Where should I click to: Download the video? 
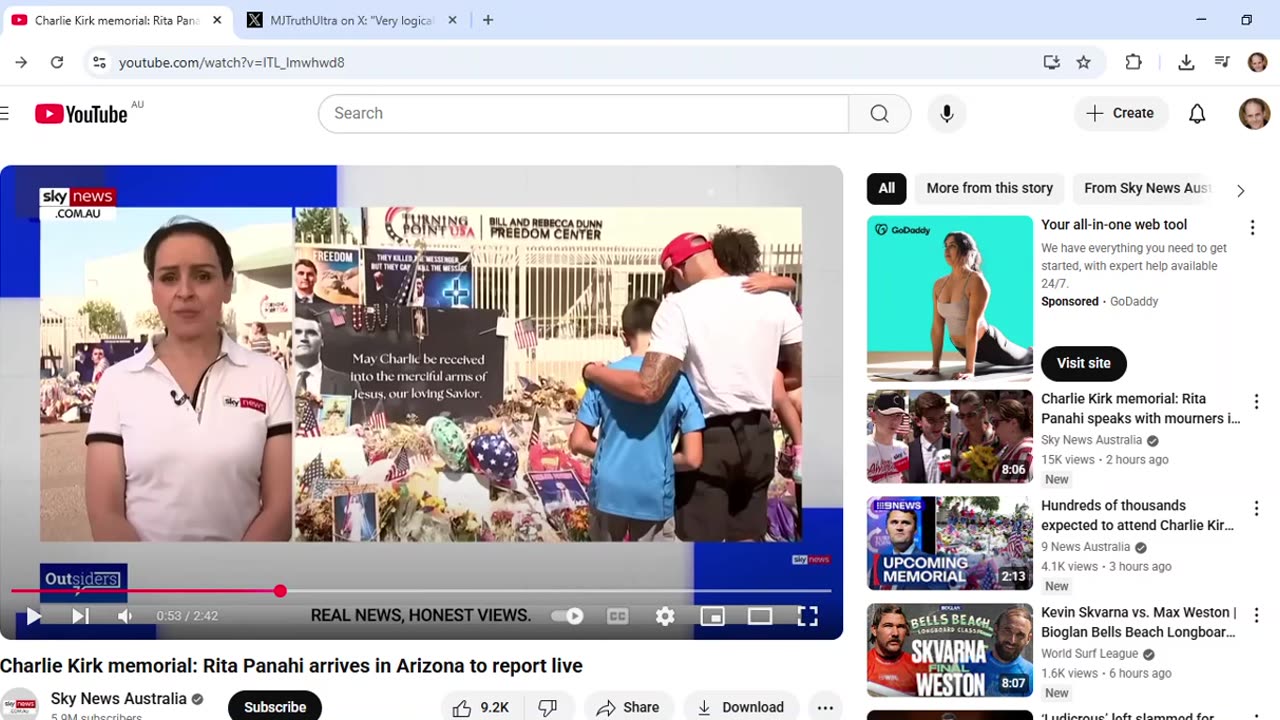point(741,707)
